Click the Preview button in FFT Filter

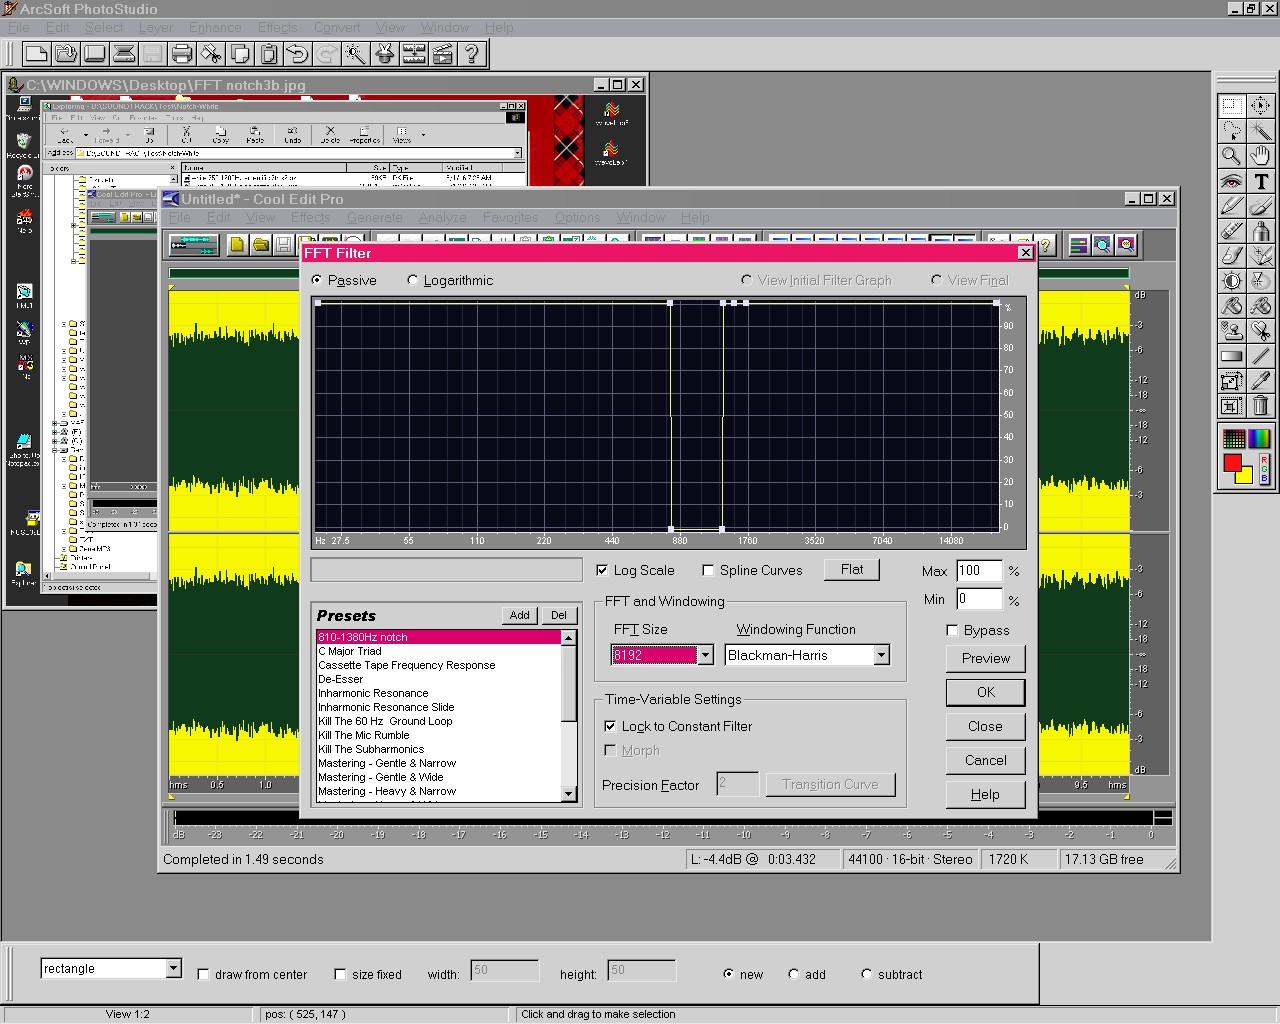986,658
